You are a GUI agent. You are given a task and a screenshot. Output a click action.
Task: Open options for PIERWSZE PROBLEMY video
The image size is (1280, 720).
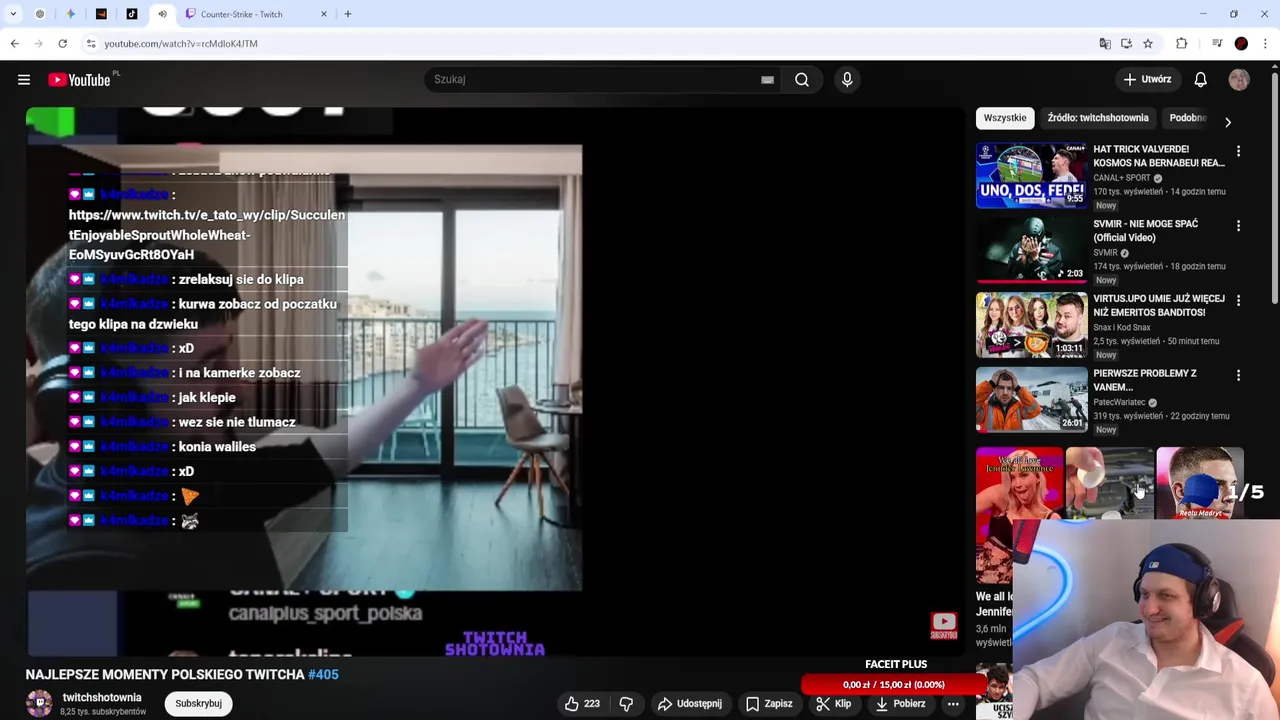pos(1238,375)
